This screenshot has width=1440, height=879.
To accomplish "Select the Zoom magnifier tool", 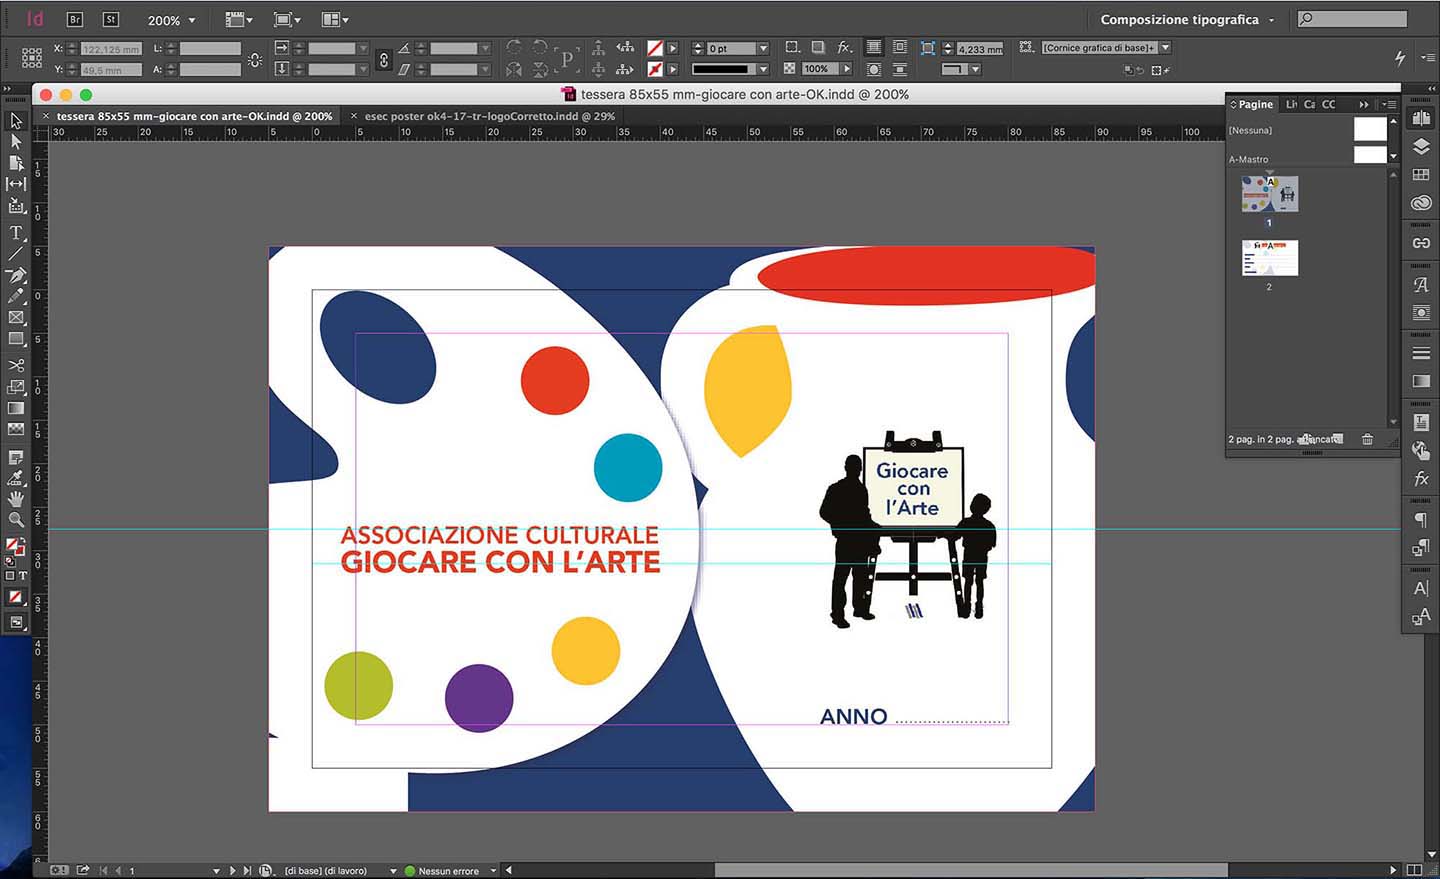I will click(16, 520).
